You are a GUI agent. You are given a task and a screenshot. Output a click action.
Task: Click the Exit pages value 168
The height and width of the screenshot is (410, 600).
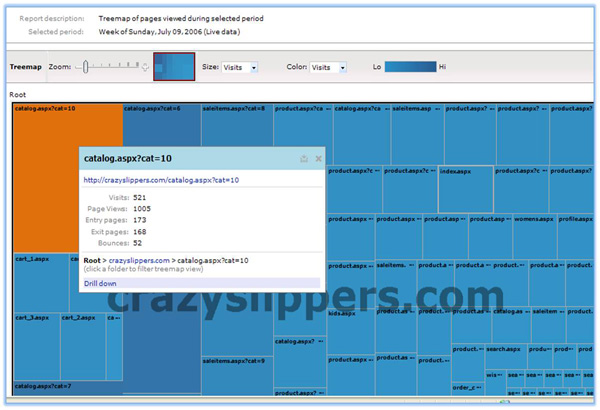[x=139, y=232]
